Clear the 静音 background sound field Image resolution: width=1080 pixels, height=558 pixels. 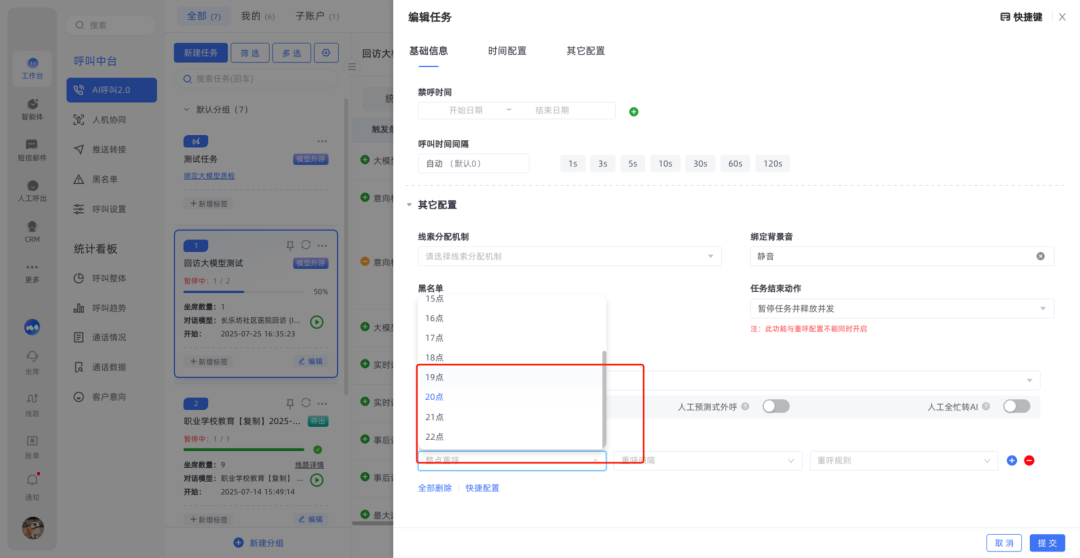1040,256
